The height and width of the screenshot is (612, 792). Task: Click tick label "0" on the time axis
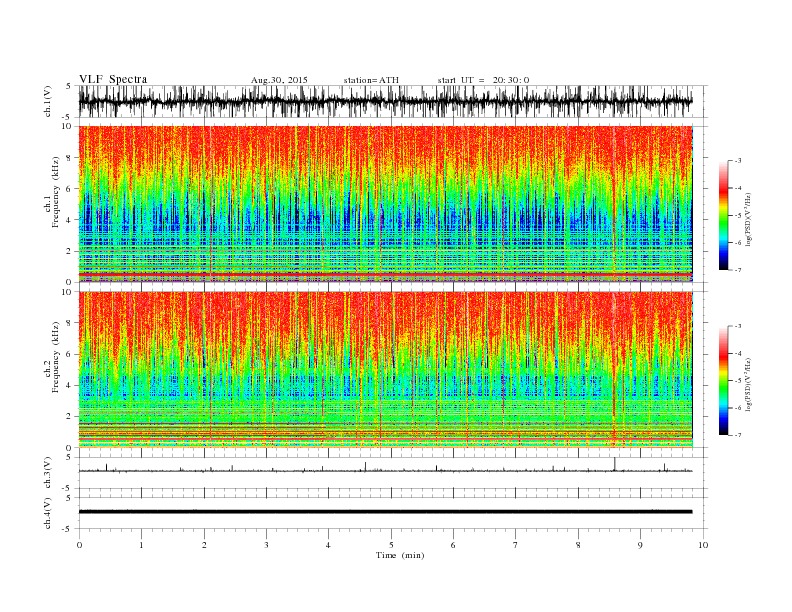79,545
